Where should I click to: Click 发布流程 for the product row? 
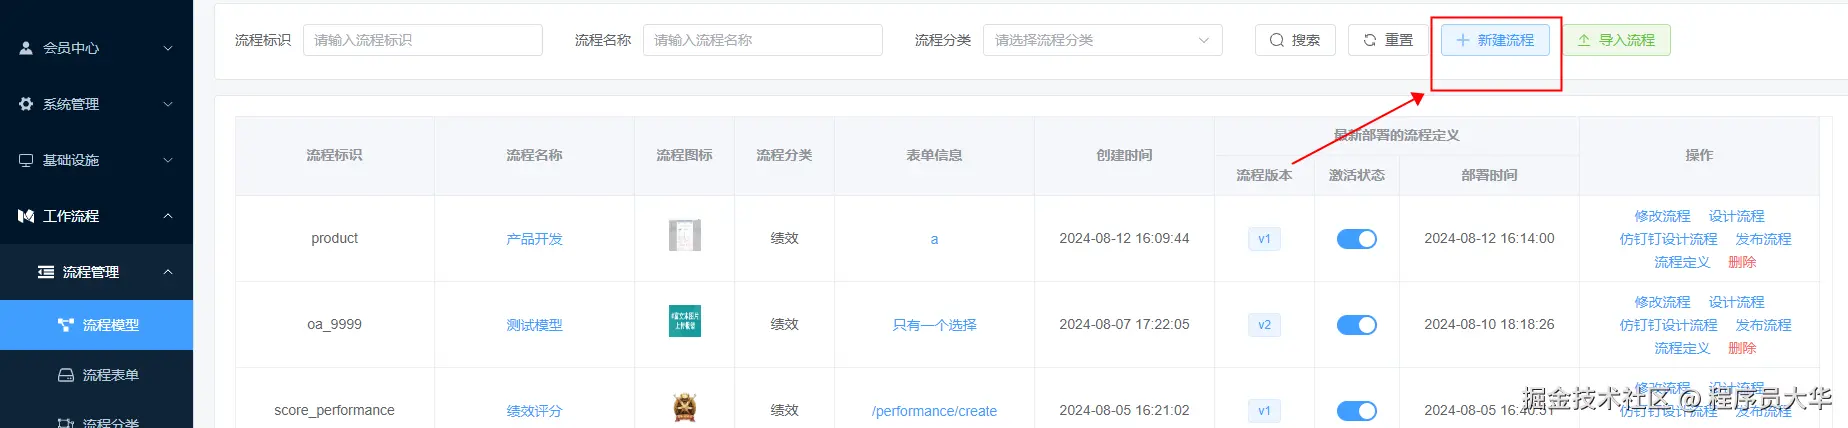(x=1764, y=239)
